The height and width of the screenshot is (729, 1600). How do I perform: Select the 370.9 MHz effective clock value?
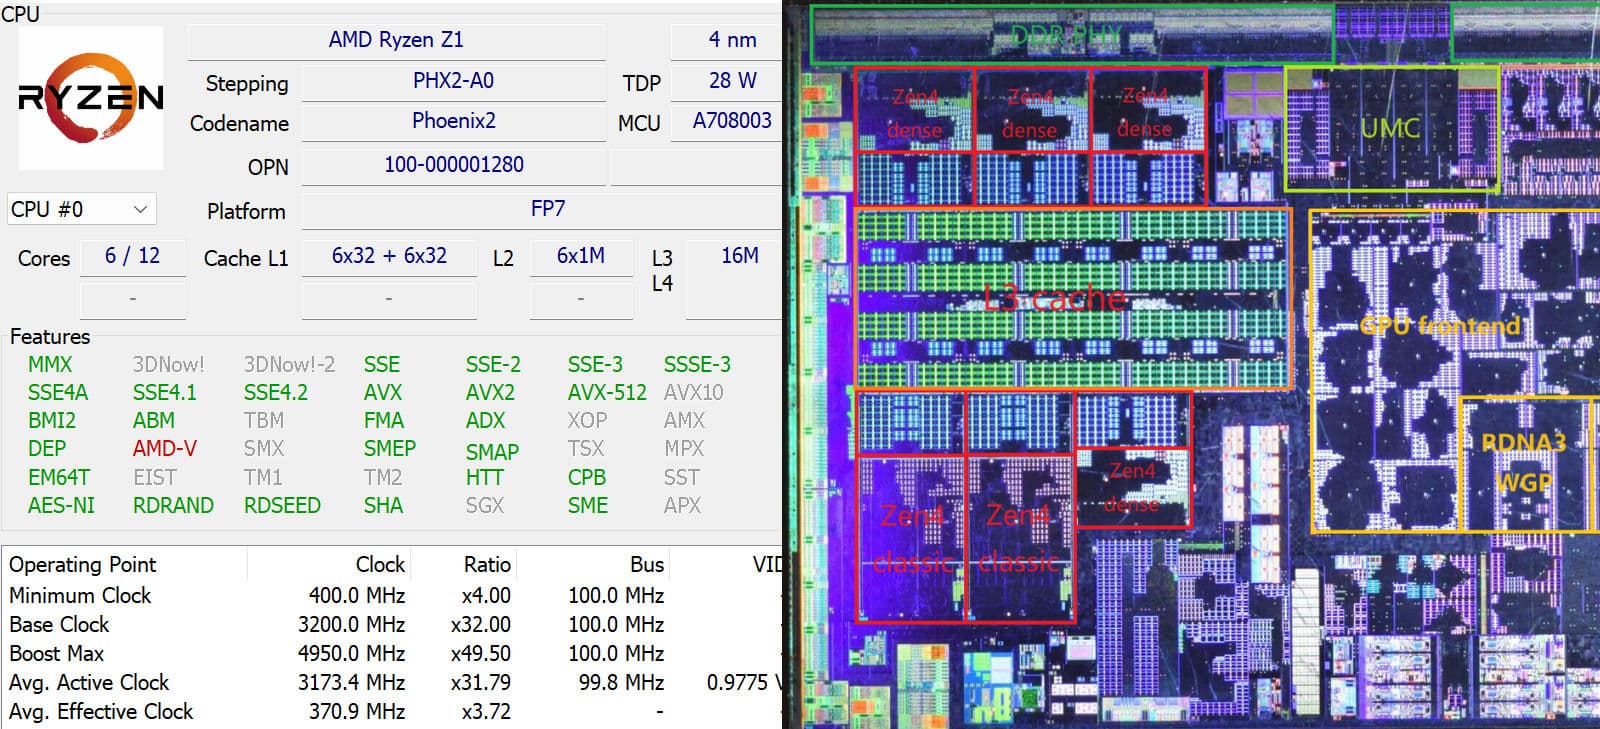tap(357, 712)
